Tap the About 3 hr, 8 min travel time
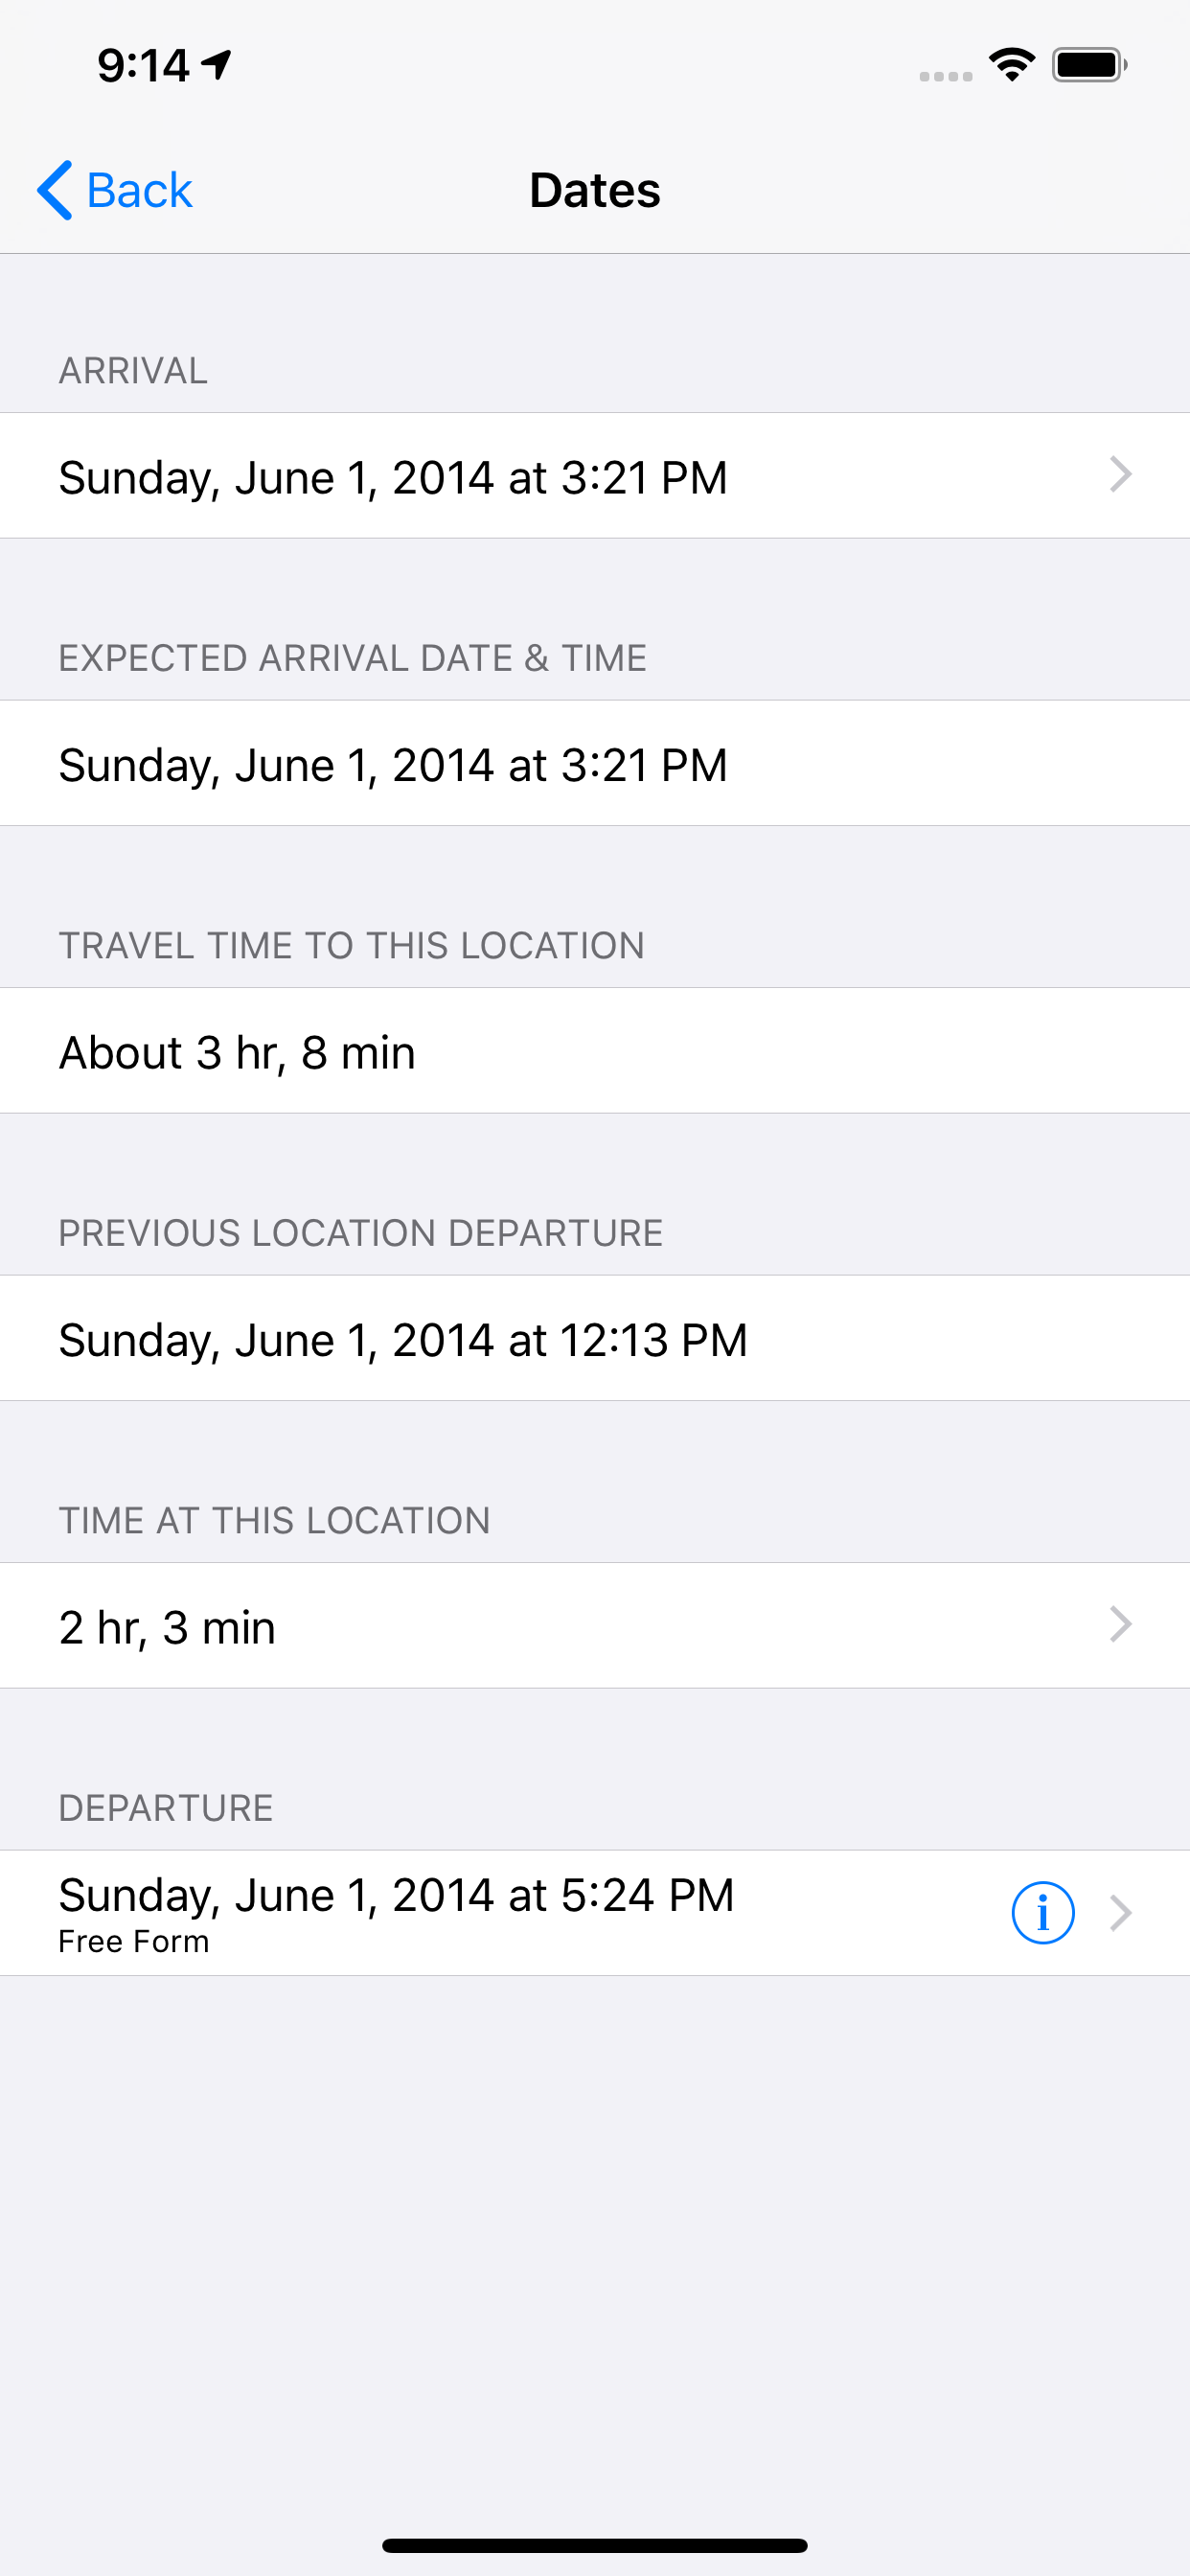1190x2576 pixels. (237, 1052)
